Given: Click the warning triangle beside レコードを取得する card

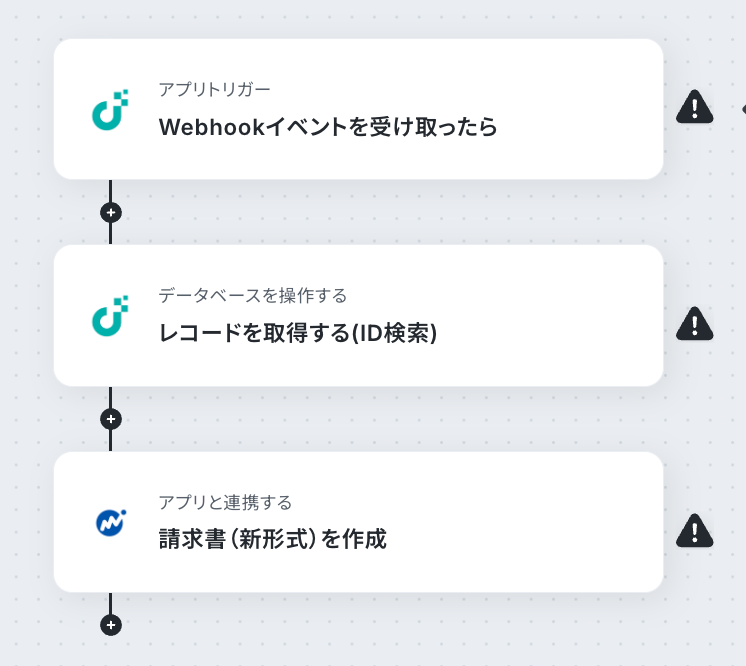Looking at the screenshot, I should pyautogui.click(x=695, y=323).
